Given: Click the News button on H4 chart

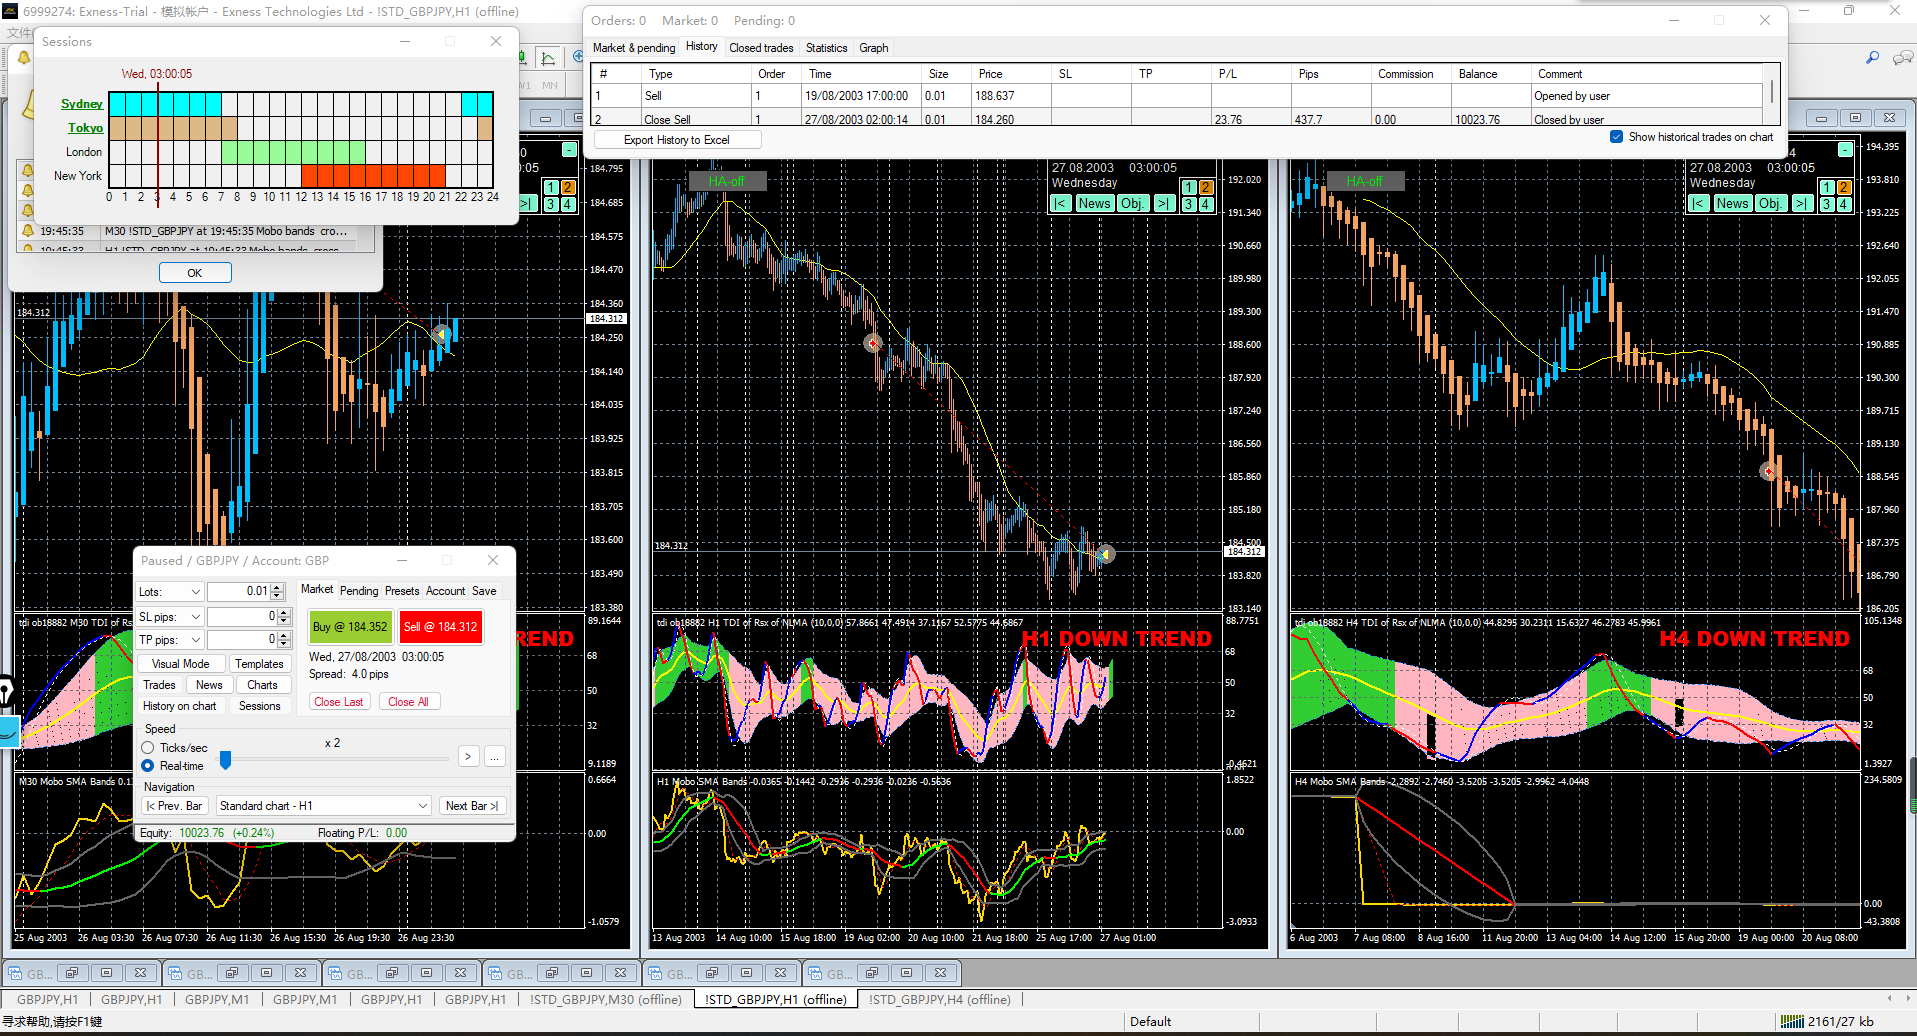Looking at the screenshot, I should click(x=1732, y=204).
